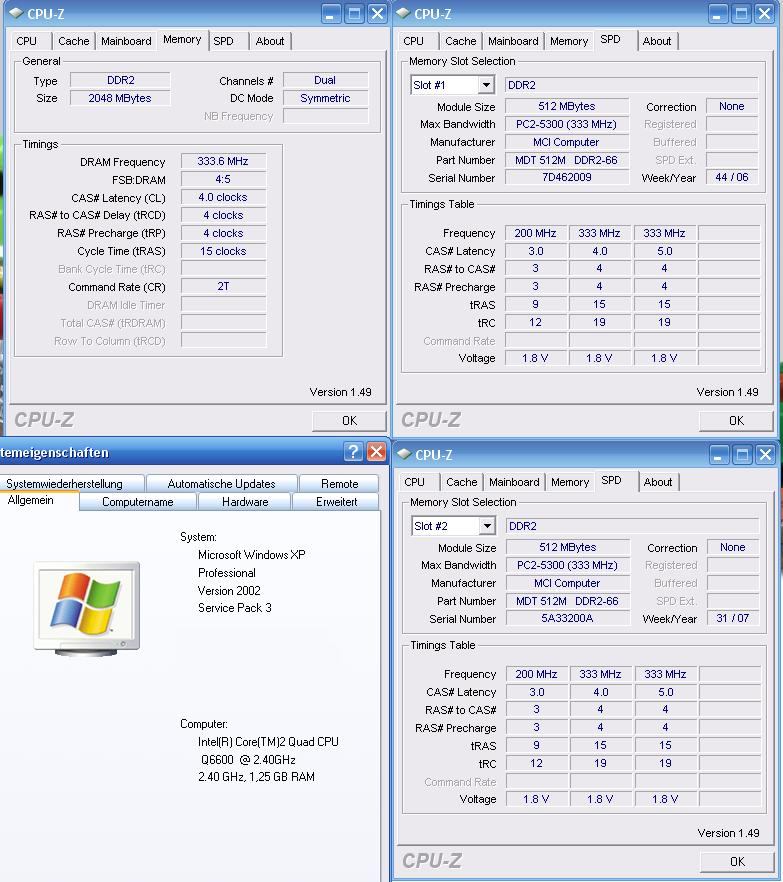The height and width of the screenshot is (882, 783).
Task: Click OK in the Slot #1 SPD window
Action: tap(736, 421)
